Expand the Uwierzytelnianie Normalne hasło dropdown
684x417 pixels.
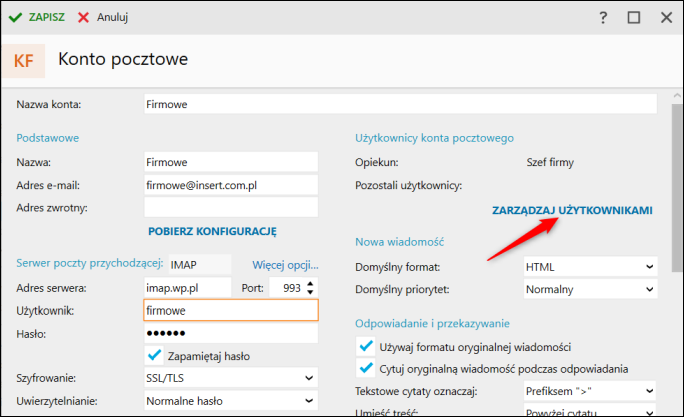click(231, 402)
